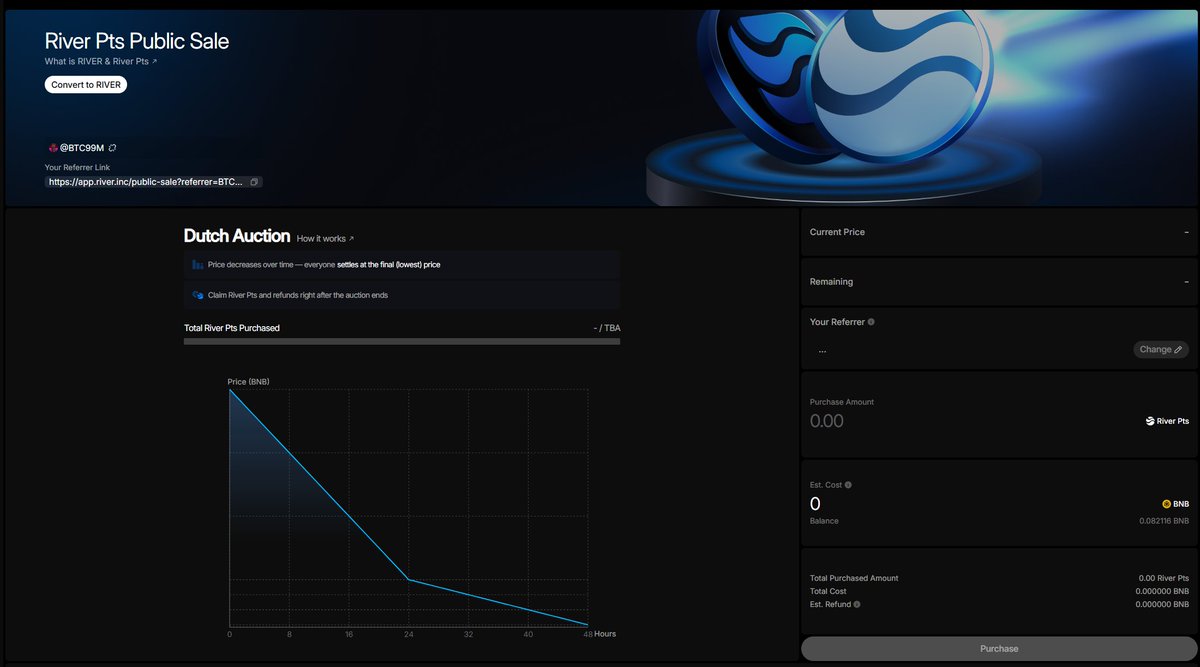The width and height of the screenshot is (1200, 667).
Task: Click the claim icon beside refunds note
Action: click(198, 296)
